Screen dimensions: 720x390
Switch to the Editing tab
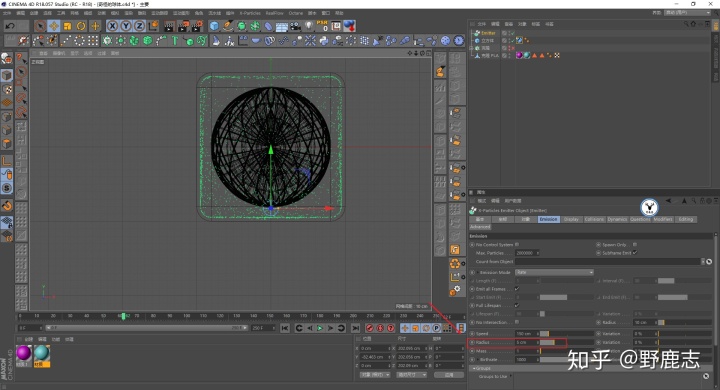[686, 219]
